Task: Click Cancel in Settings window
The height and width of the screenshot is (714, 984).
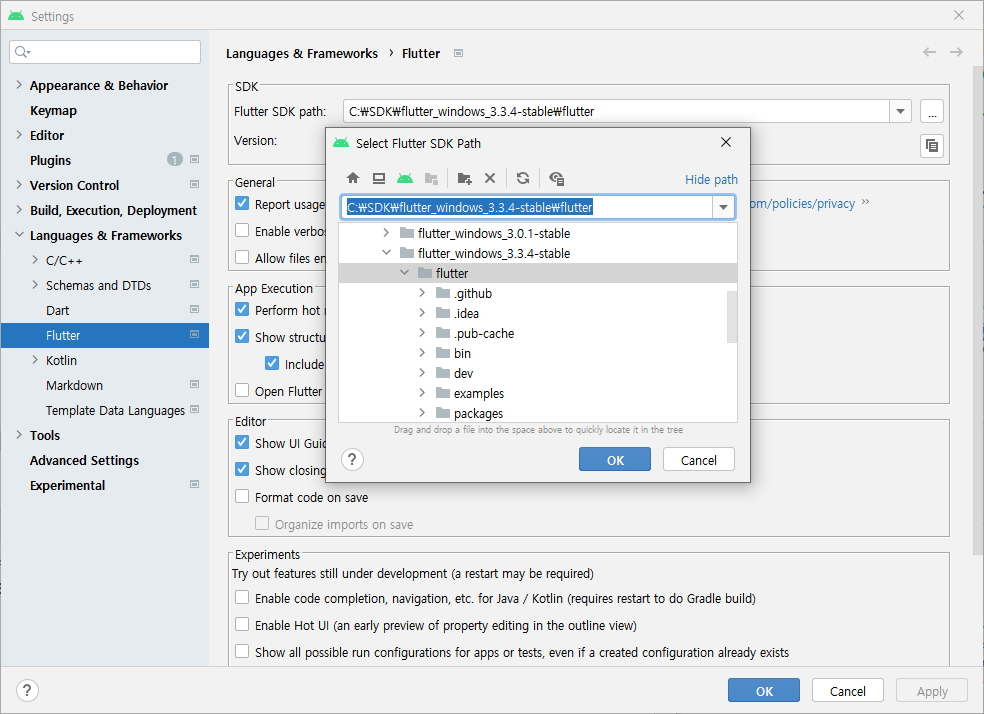Action: tap(847, 691)
